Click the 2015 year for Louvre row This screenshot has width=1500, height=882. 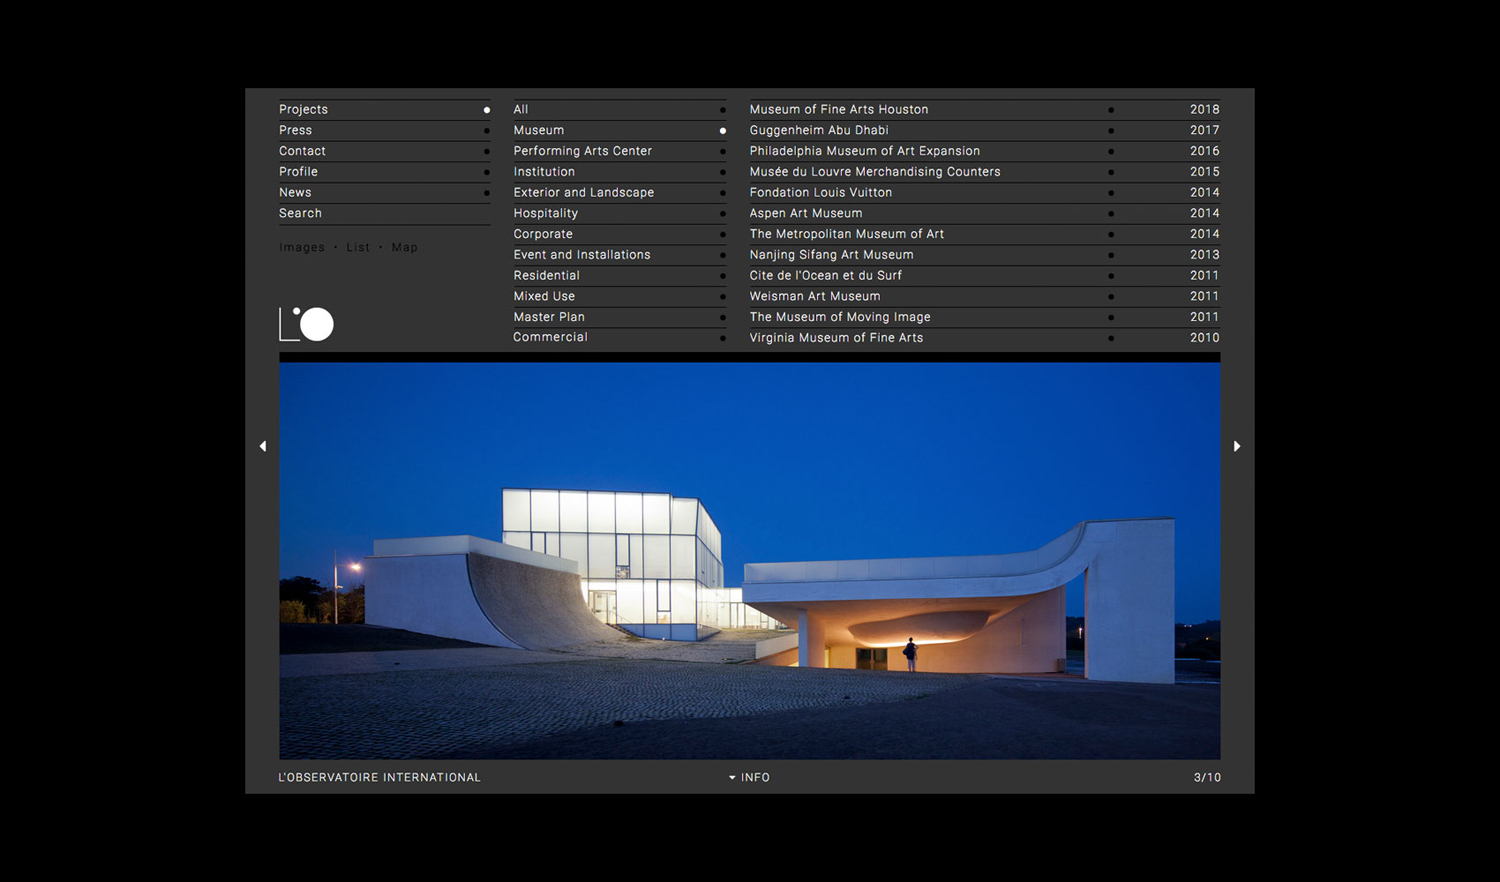click(1205, 172)
